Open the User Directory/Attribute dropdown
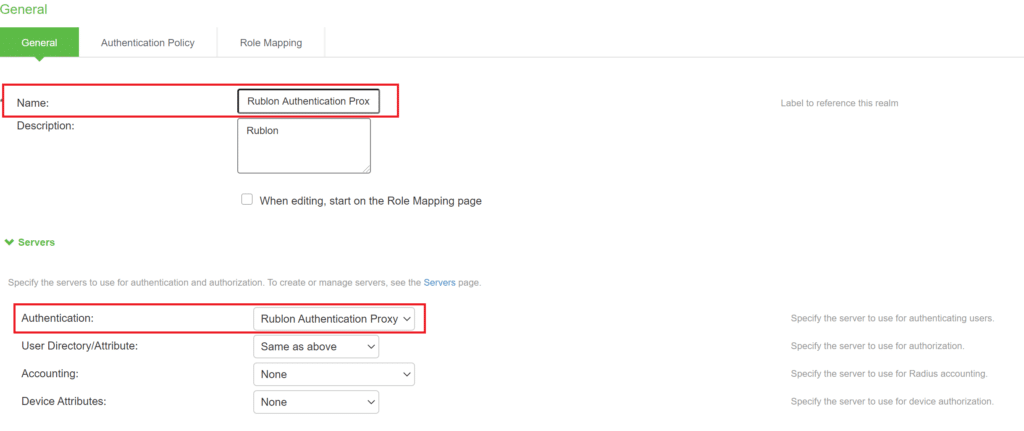 316,346
